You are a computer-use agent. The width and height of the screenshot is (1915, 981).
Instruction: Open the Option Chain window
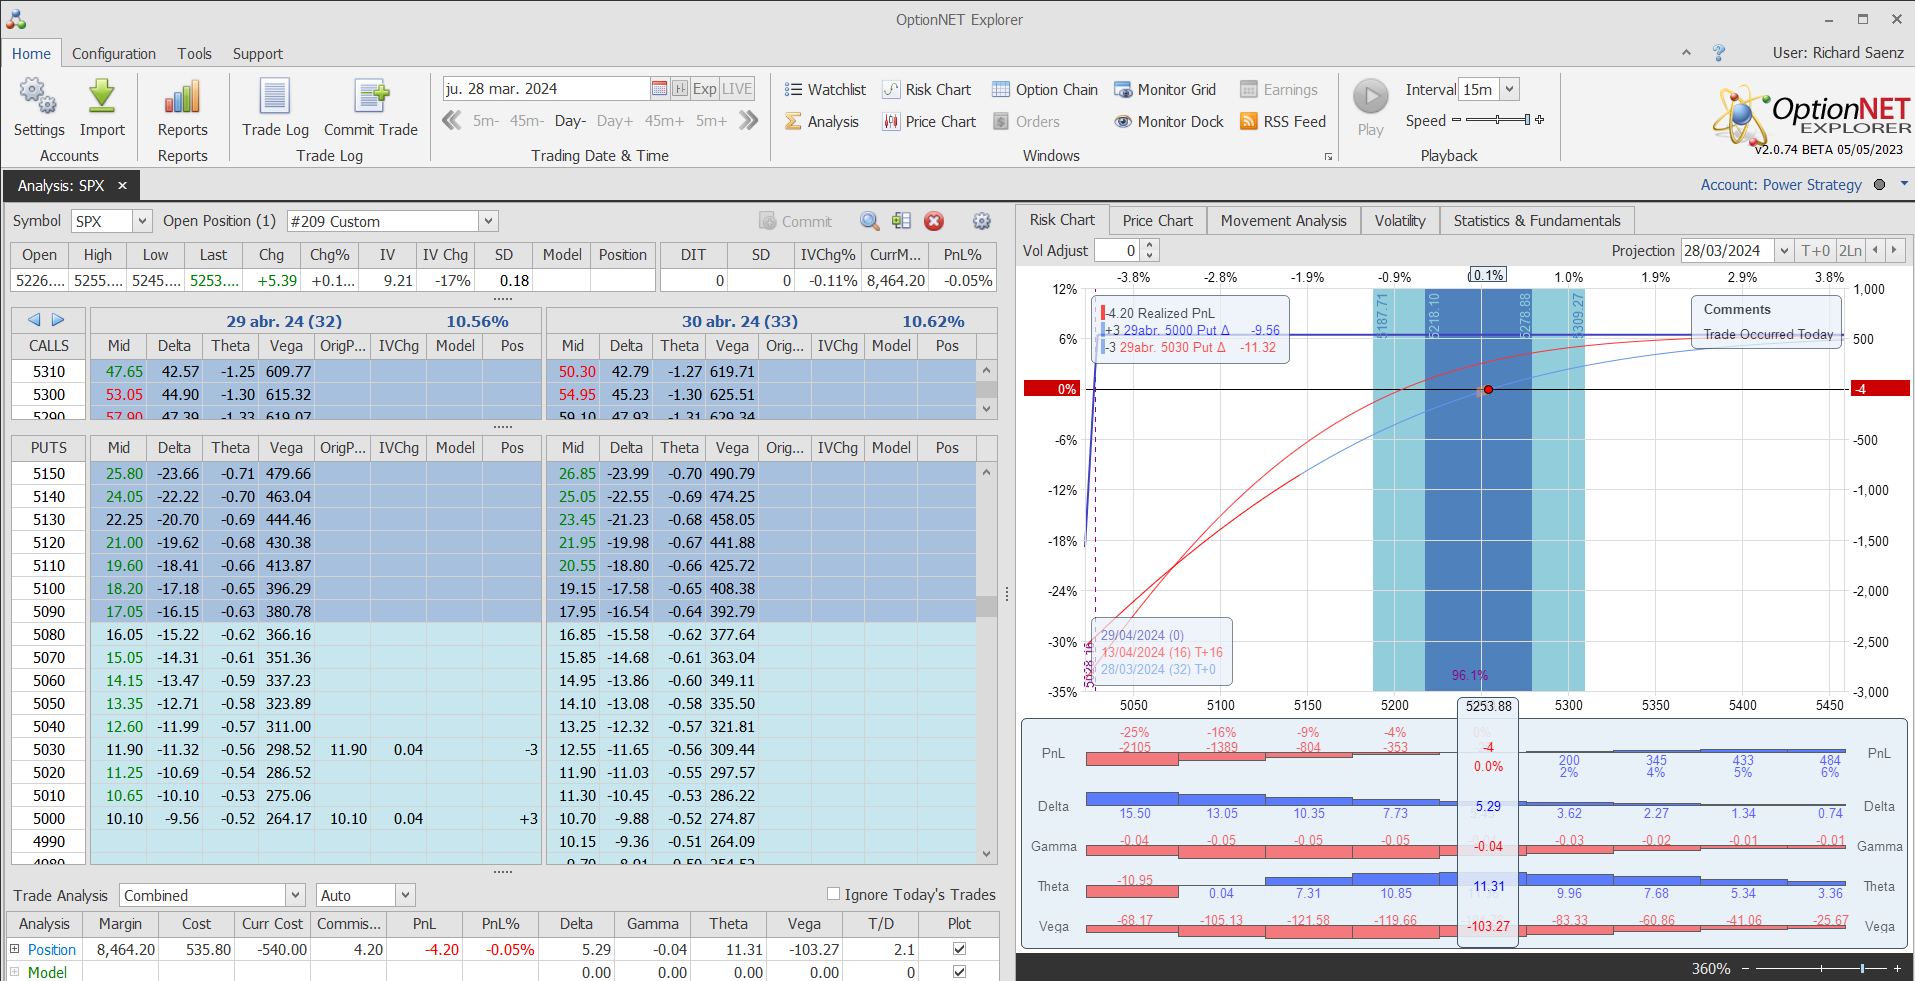coord(1045,90)
